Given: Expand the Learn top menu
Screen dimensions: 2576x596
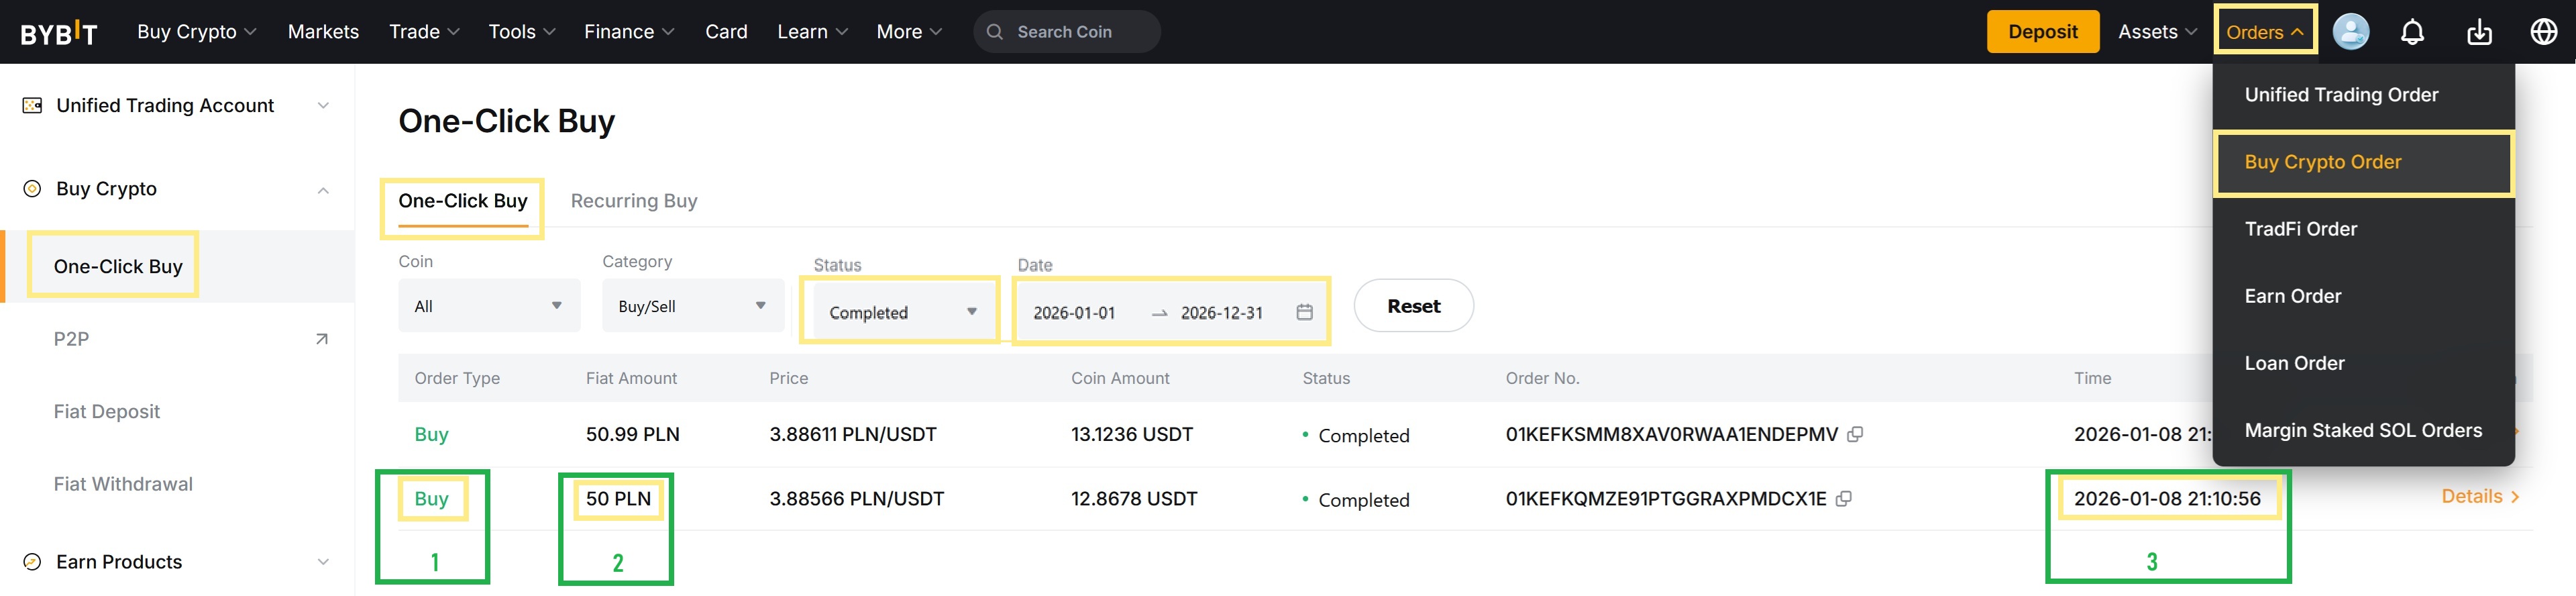Looking at the screenshot, I should pyautogui.click(x=813, y=32).
